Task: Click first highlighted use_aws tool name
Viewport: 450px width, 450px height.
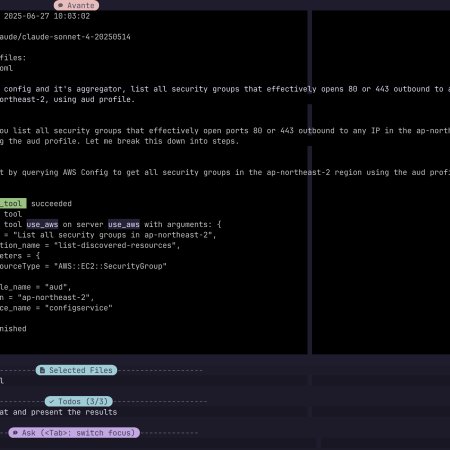Action: click(x=42, y=224)
